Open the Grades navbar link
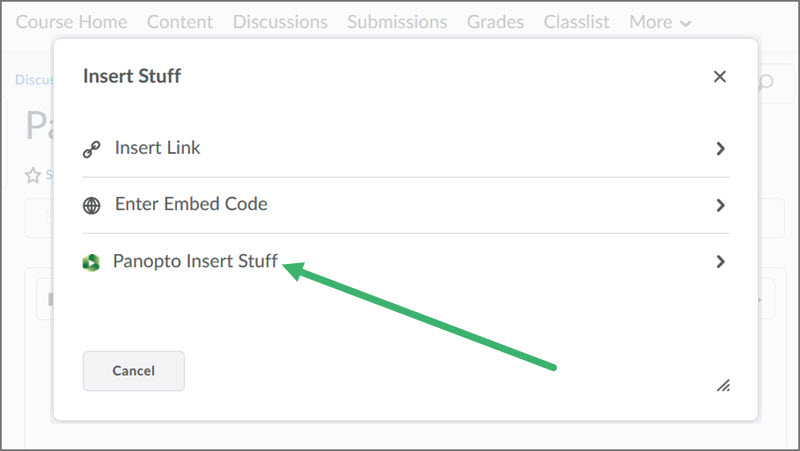Image resolution: width=800 pixels, height=451 pixels. point(495,22)
